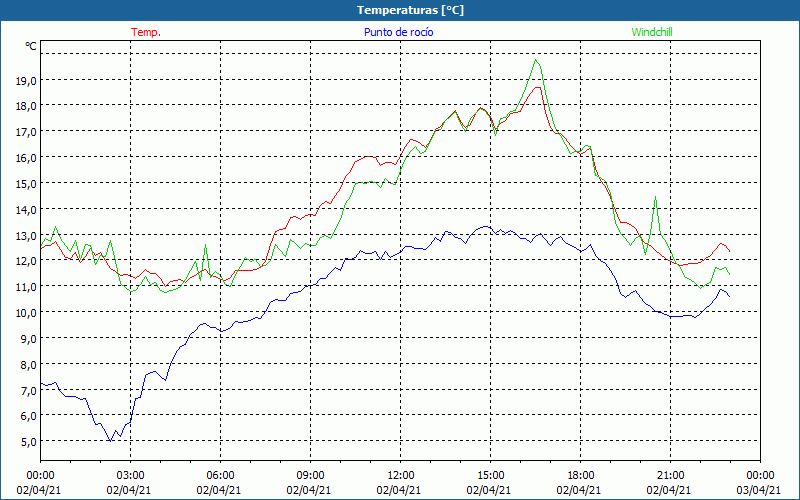800x500 pixels.
Task: Click the blue Punto de rocío legend label
Action: (398, 32)
